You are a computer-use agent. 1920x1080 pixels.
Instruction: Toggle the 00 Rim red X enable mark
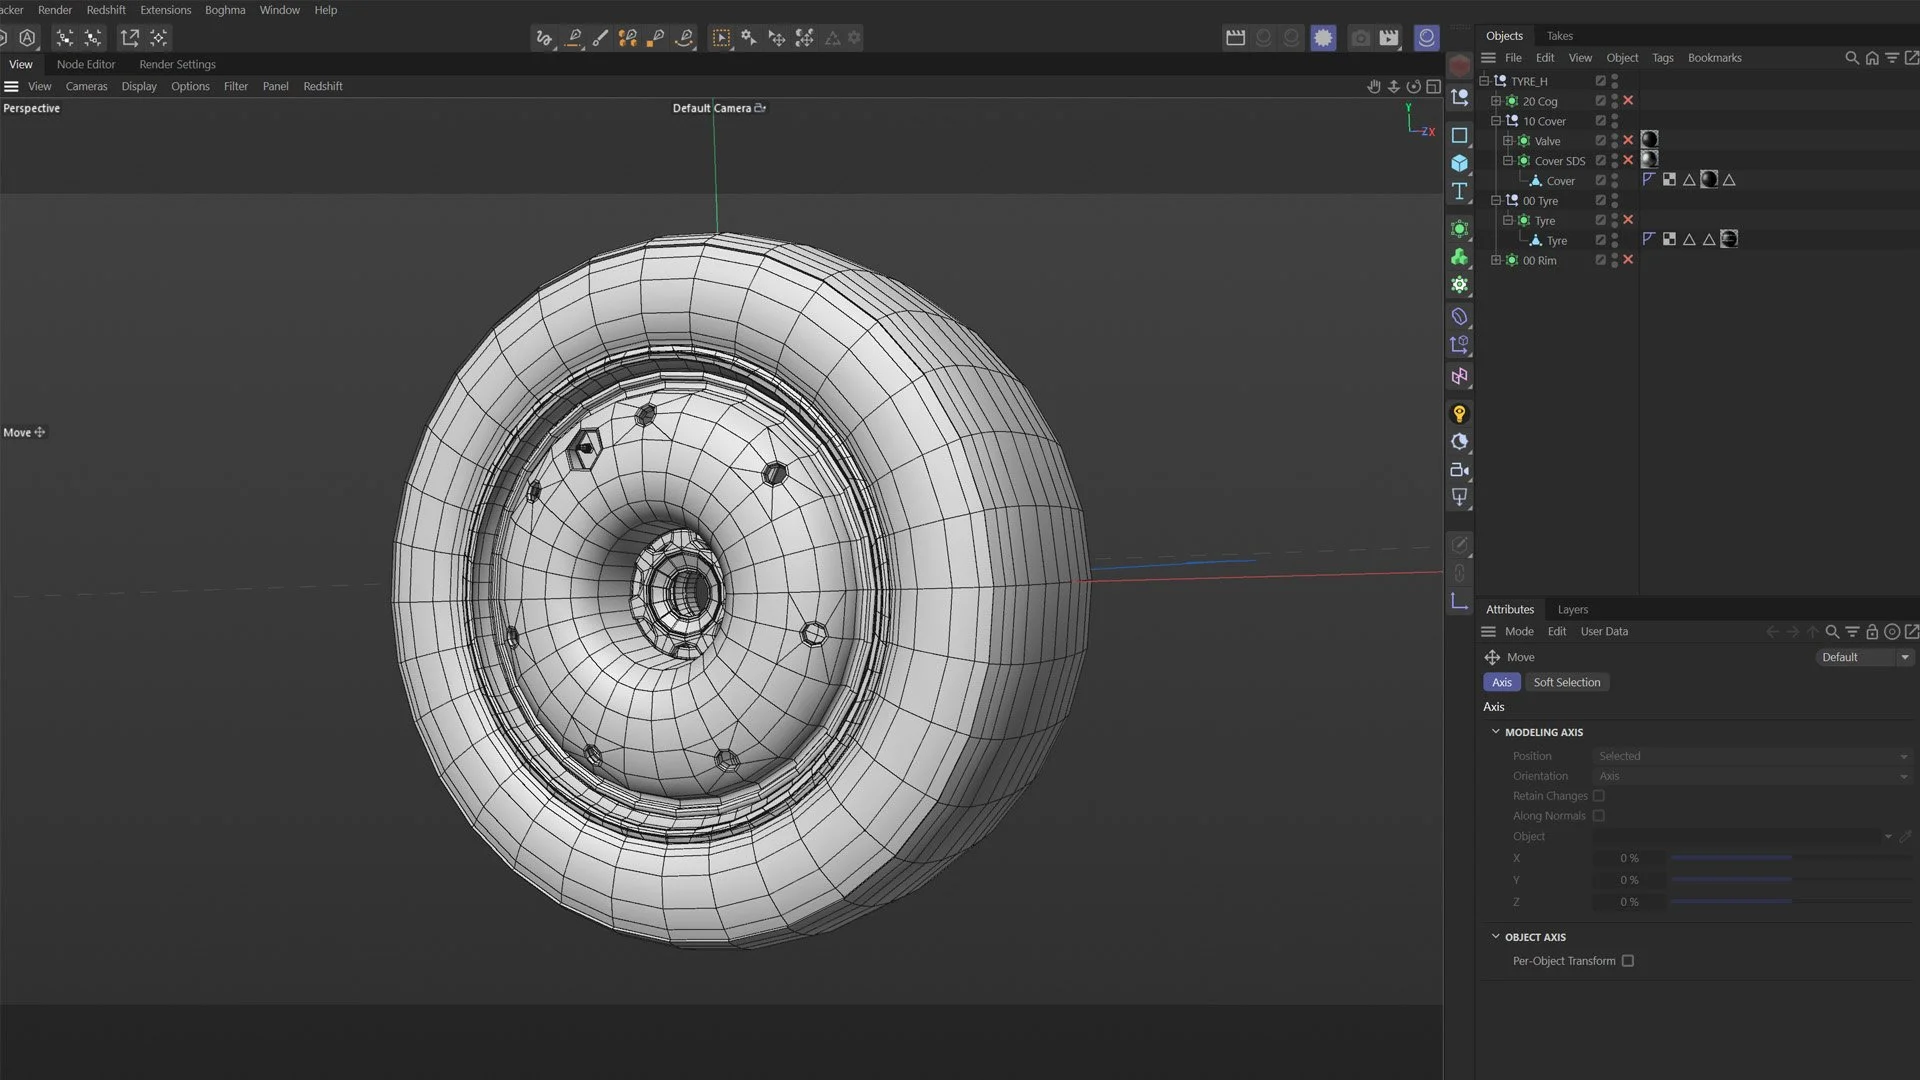1628,260
